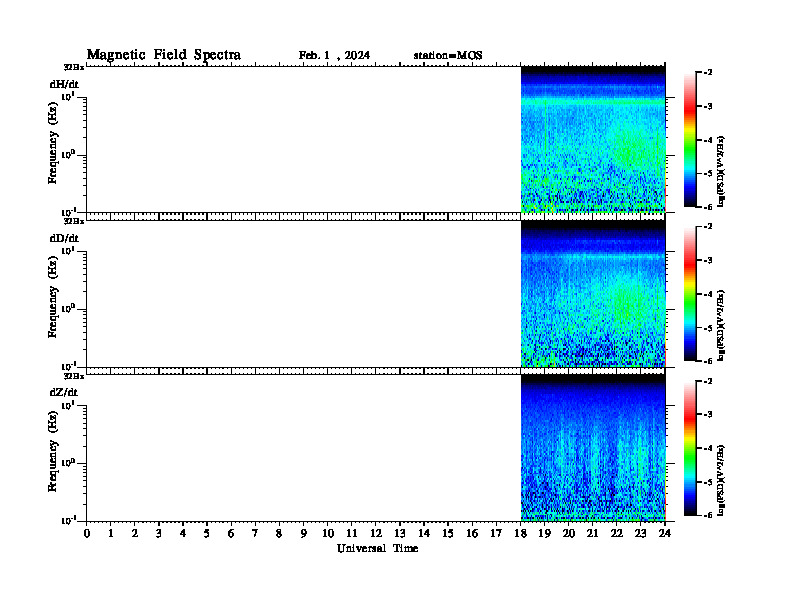Click hour label 23 on the time axis
The width and height of the screenshot is (792, 612).
pos(640,534)
